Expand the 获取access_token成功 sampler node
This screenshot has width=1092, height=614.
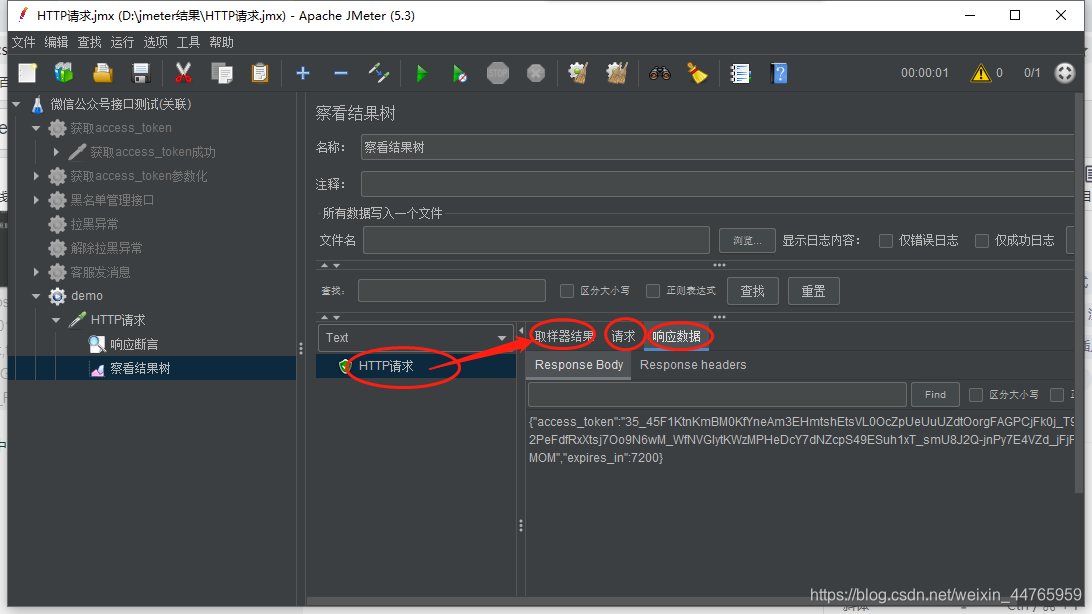[x=56, y=152]
